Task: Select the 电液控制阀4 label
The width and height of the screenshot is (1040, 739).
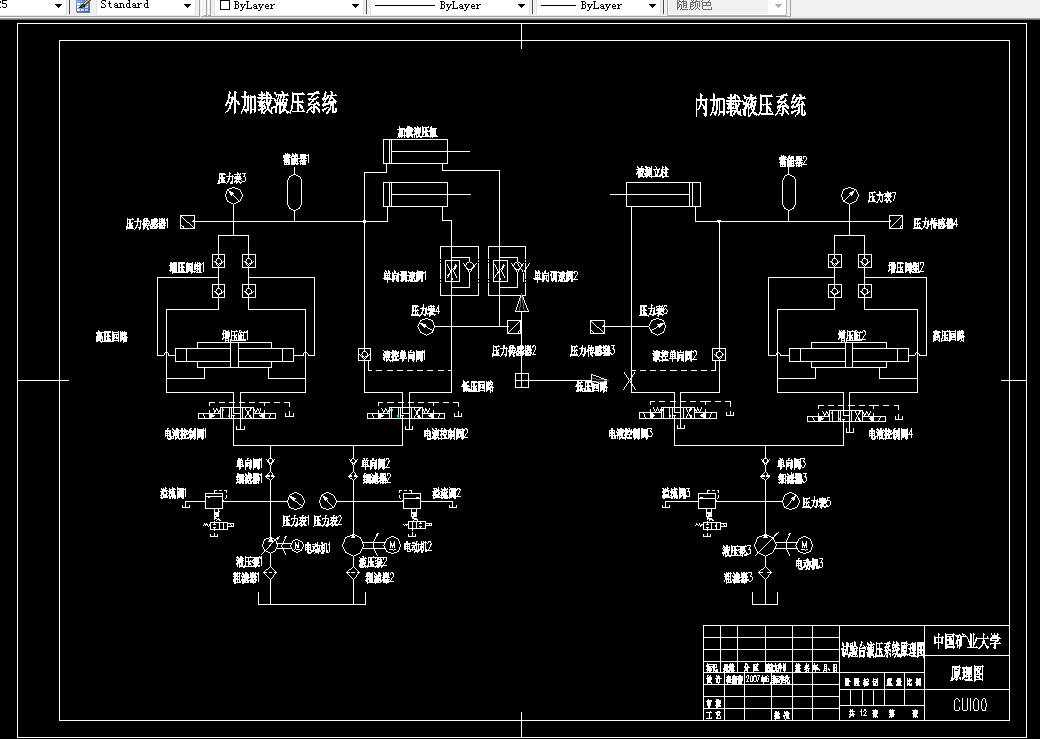Action: point(891,434)
